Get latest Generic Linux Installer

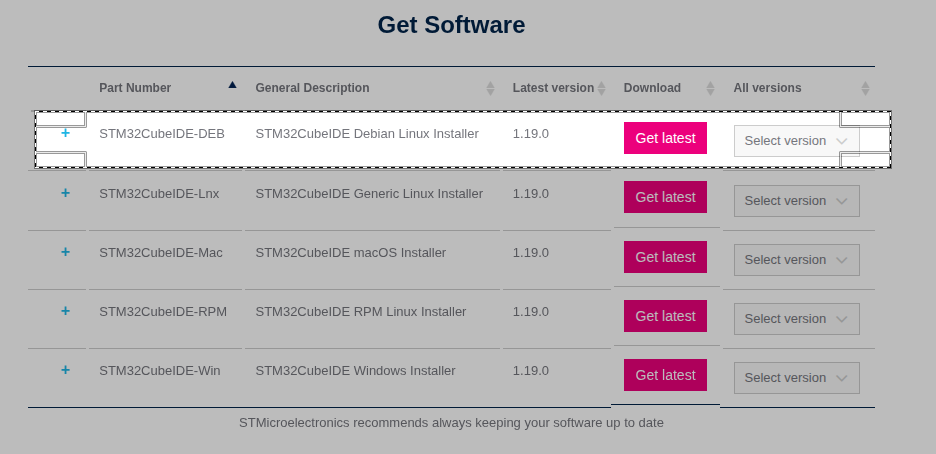[x=665, y=197]
